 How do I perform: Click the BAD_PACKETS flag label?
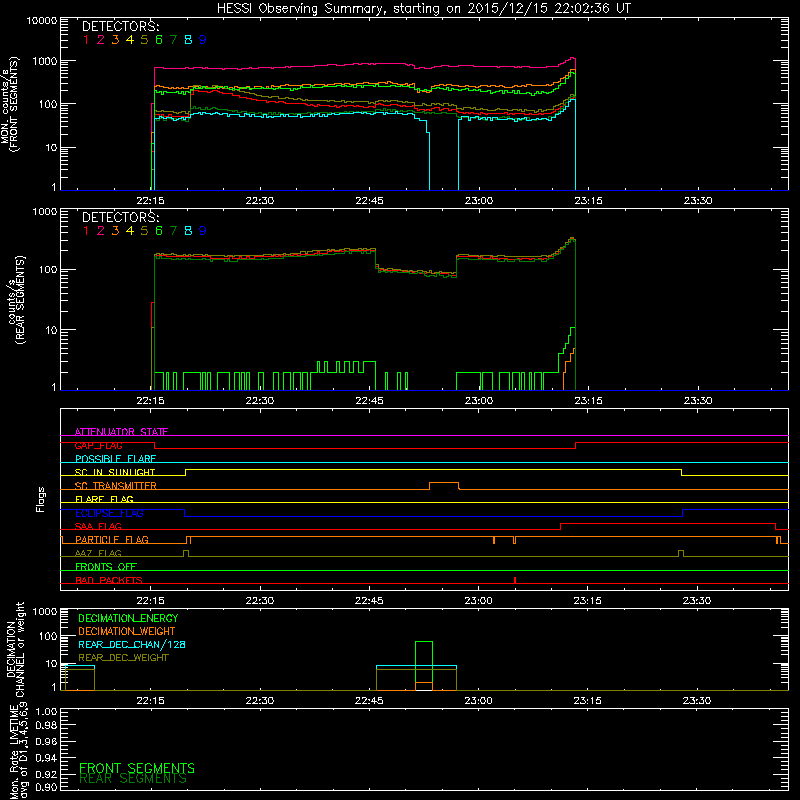109,580
